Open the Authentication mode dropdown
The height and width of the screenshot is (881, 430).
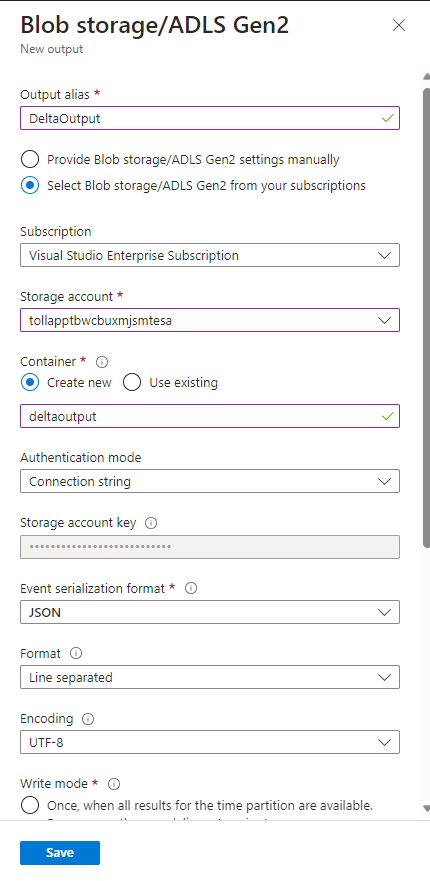210,482
